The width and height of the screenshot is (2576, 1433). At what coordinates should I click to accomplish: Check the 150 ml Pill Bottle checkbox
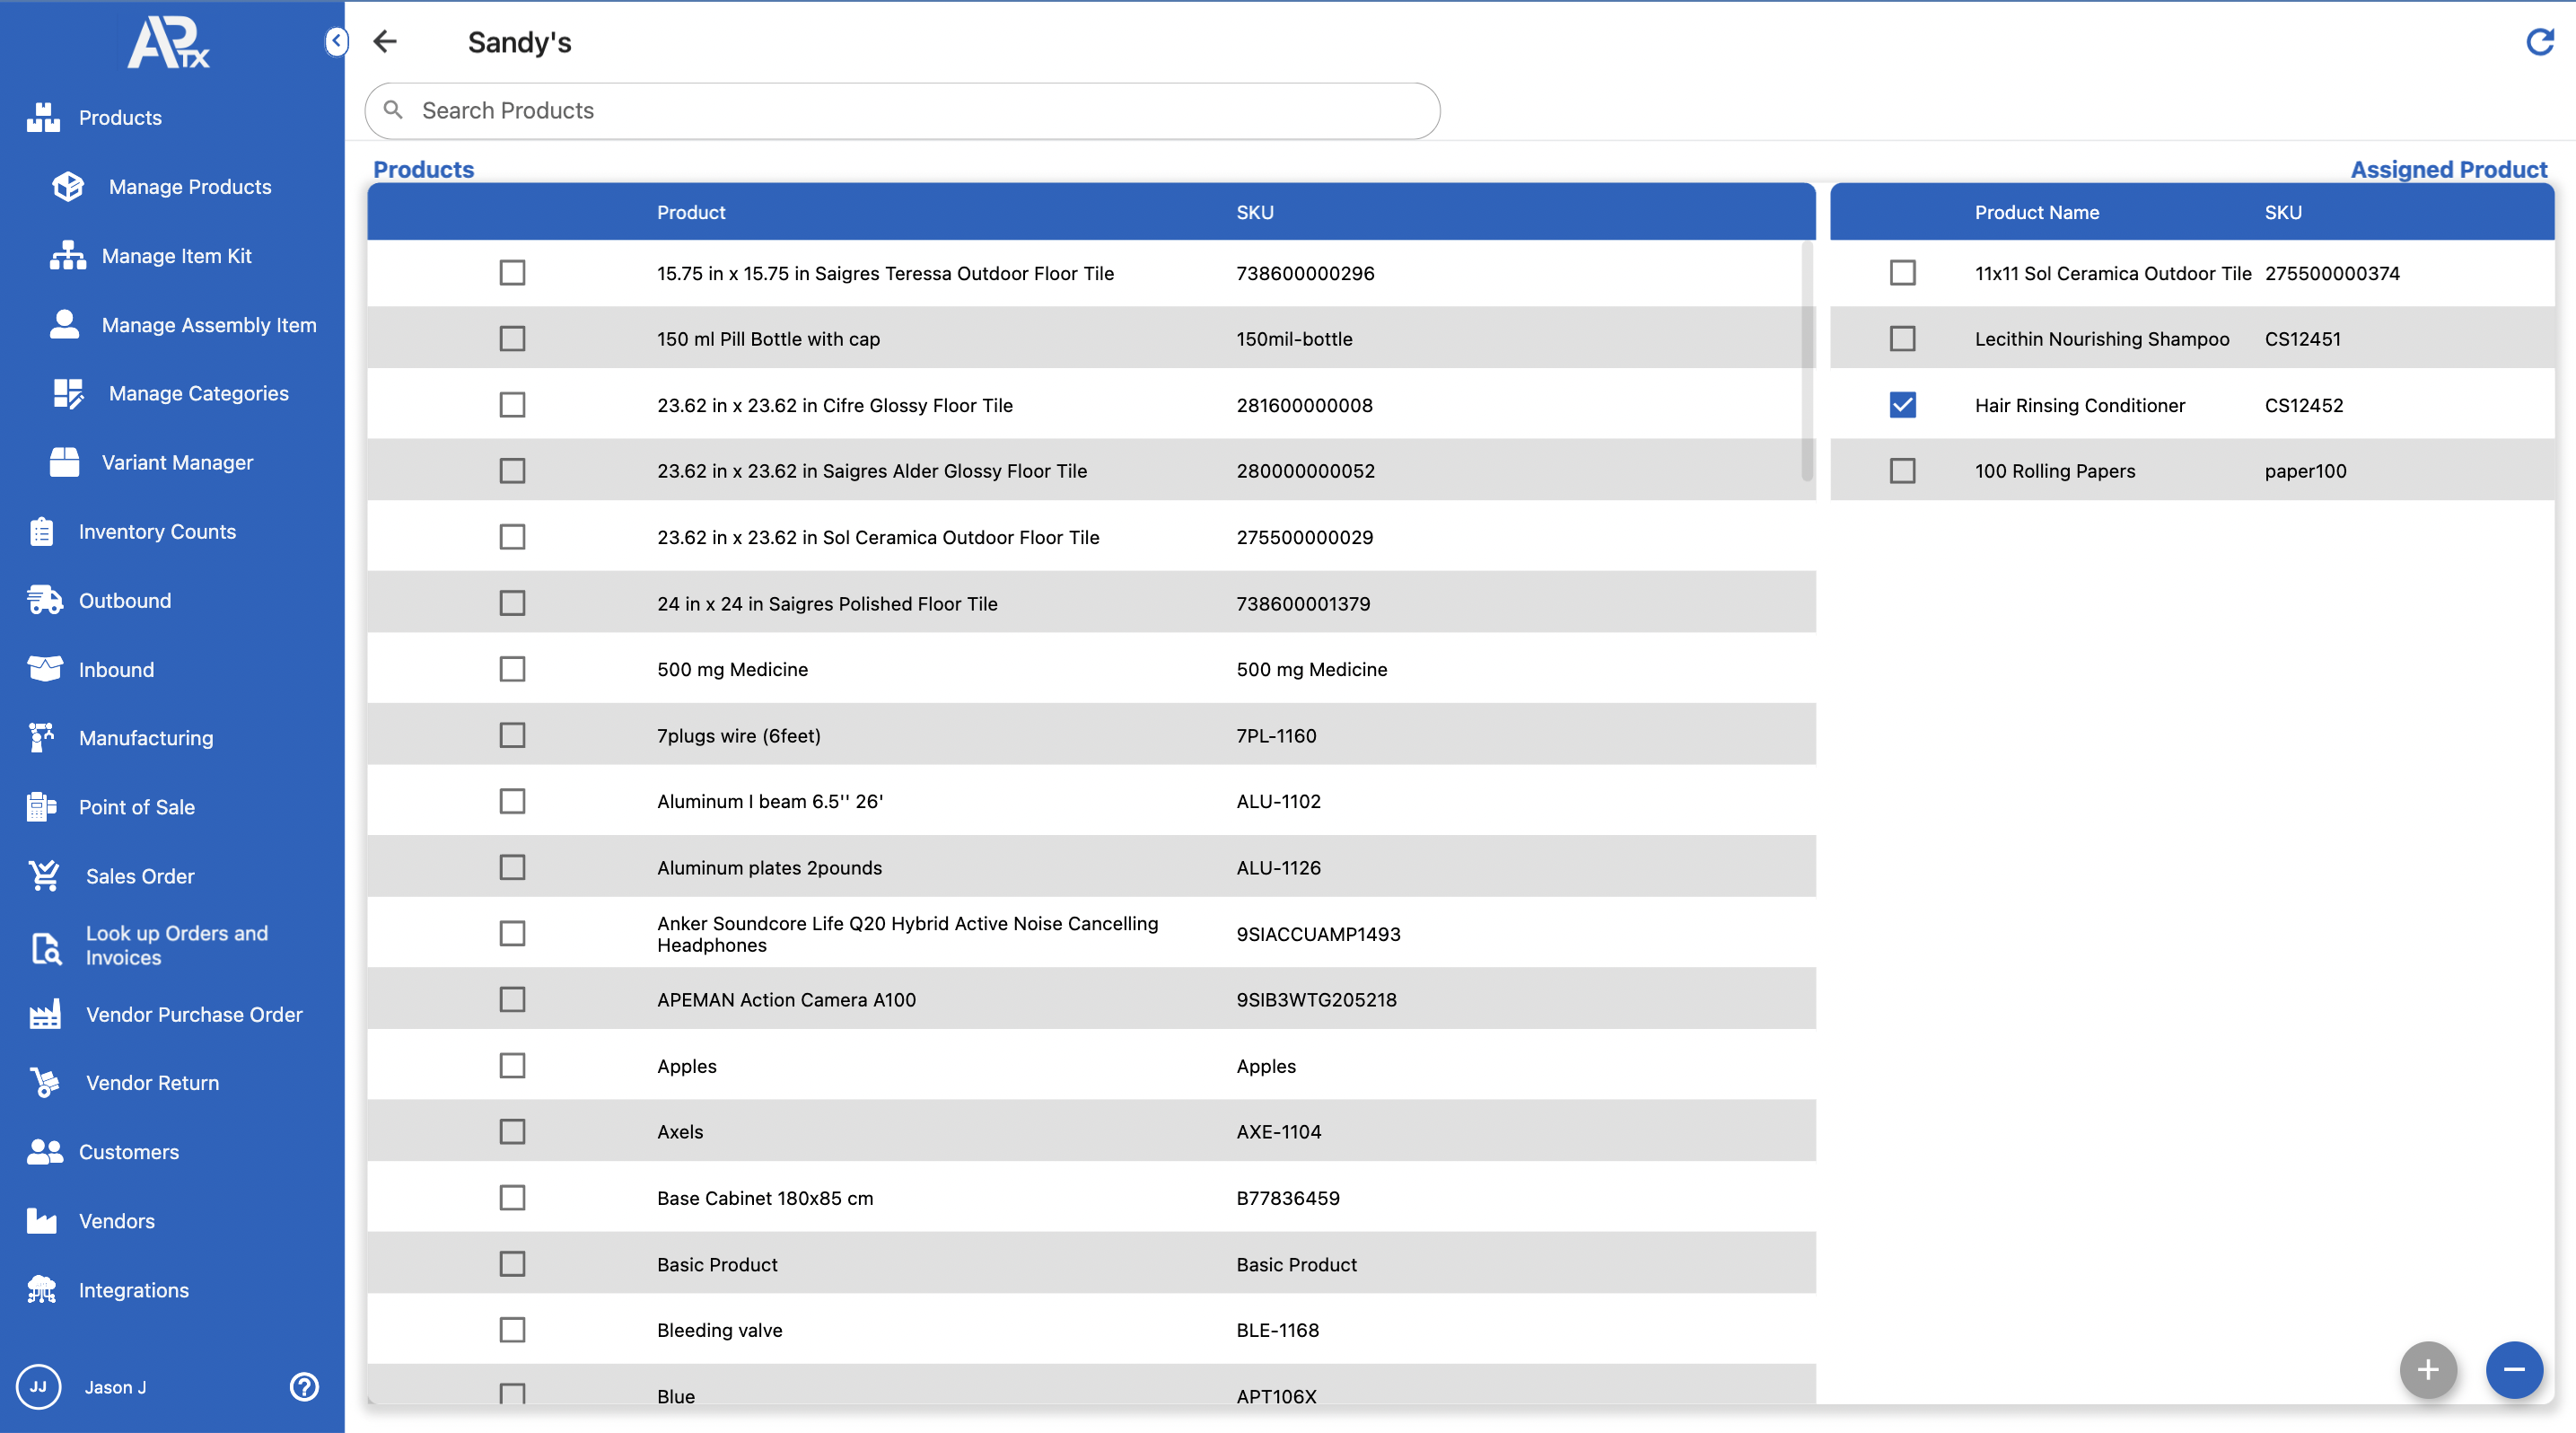512,339
